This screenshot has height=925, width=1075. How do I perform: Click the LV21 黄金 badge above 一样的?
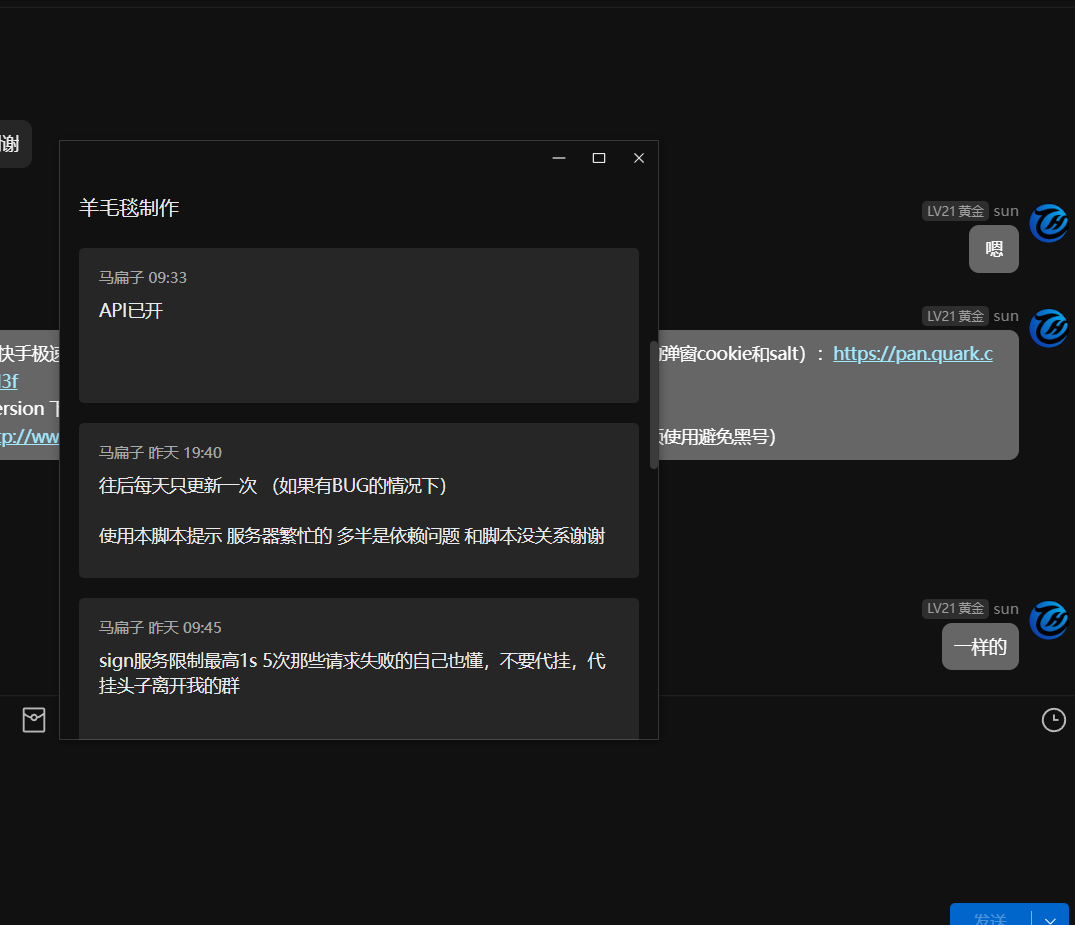click(x=954, y=608)
